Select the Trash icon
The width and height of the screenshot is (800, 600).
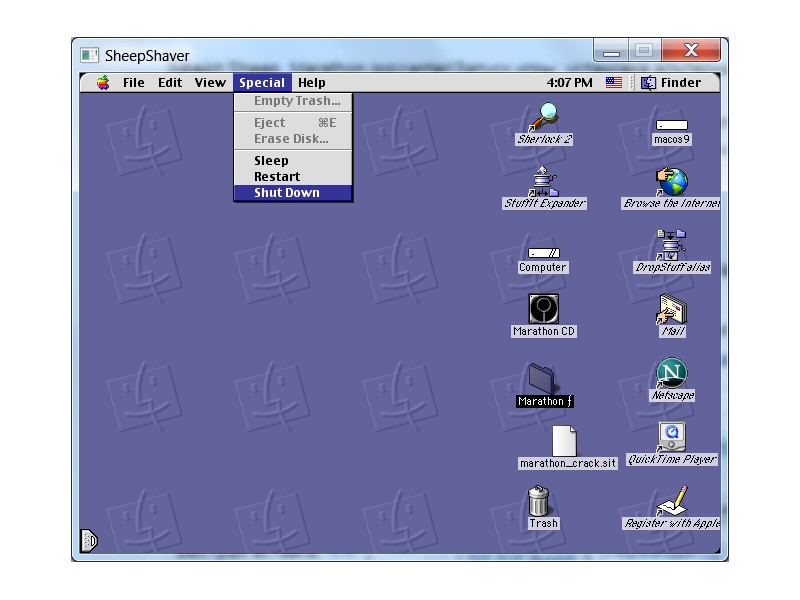point(539,501)
